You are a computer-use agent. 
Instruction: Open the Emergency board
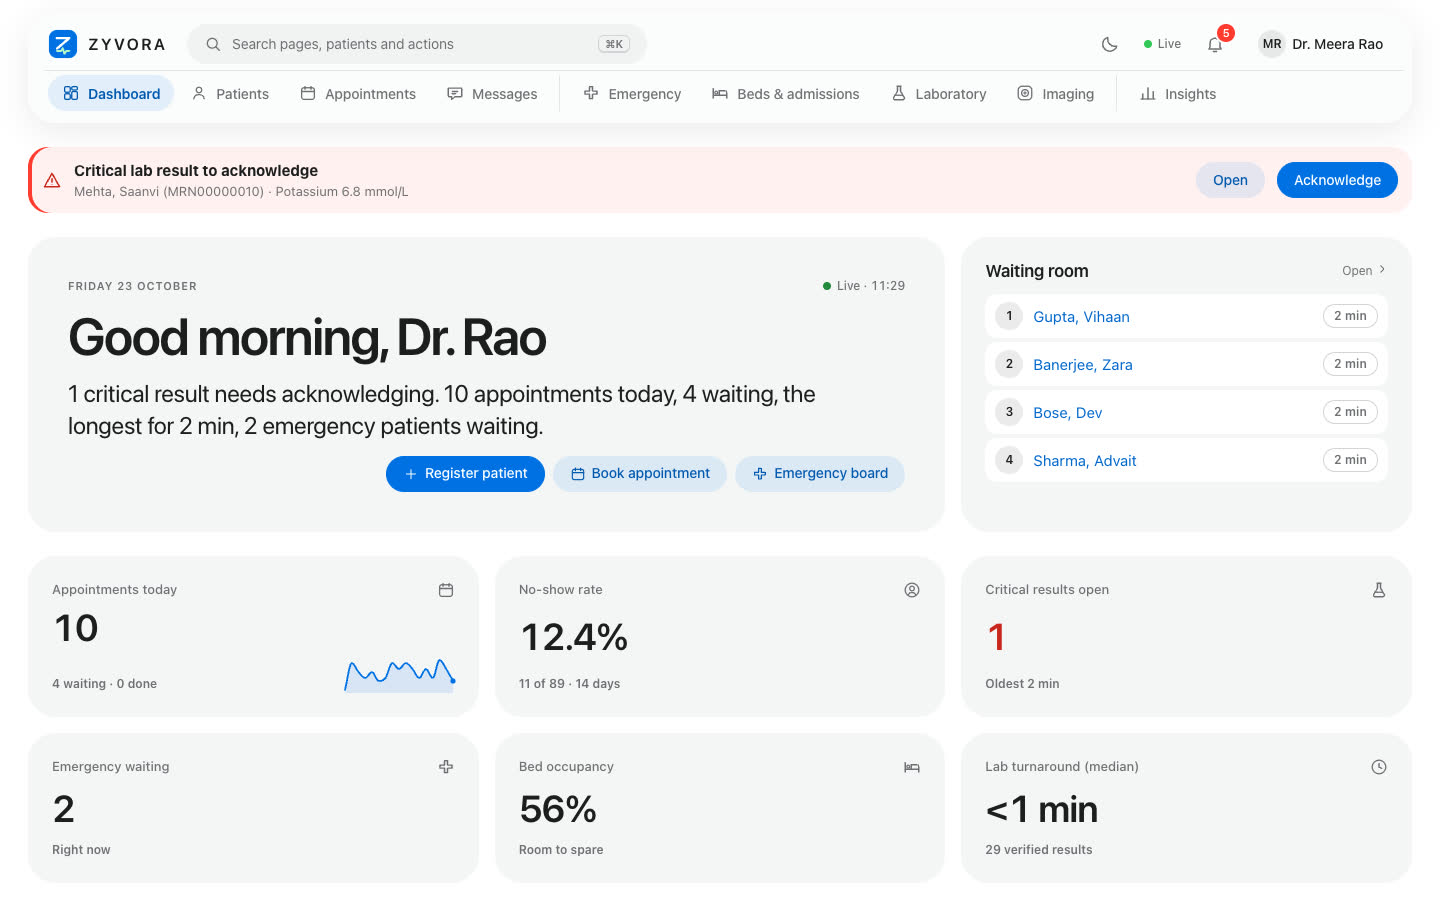(820, 474)
